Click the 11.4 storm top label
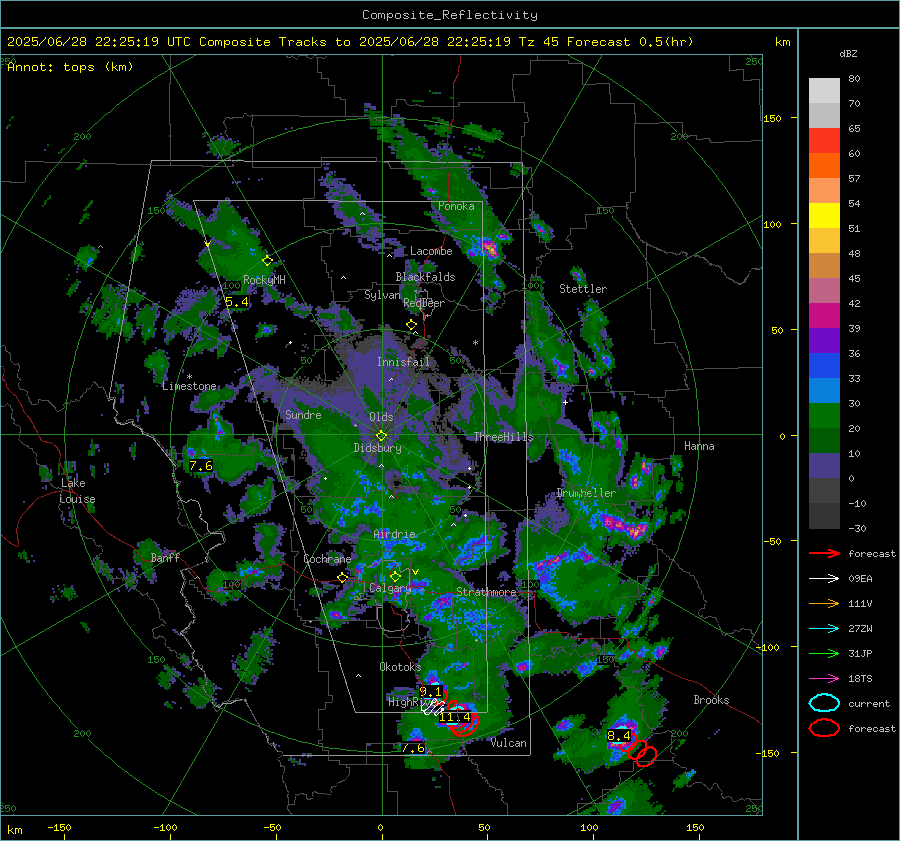The width and height of the screenshot is (900, 841). (455, 717)
